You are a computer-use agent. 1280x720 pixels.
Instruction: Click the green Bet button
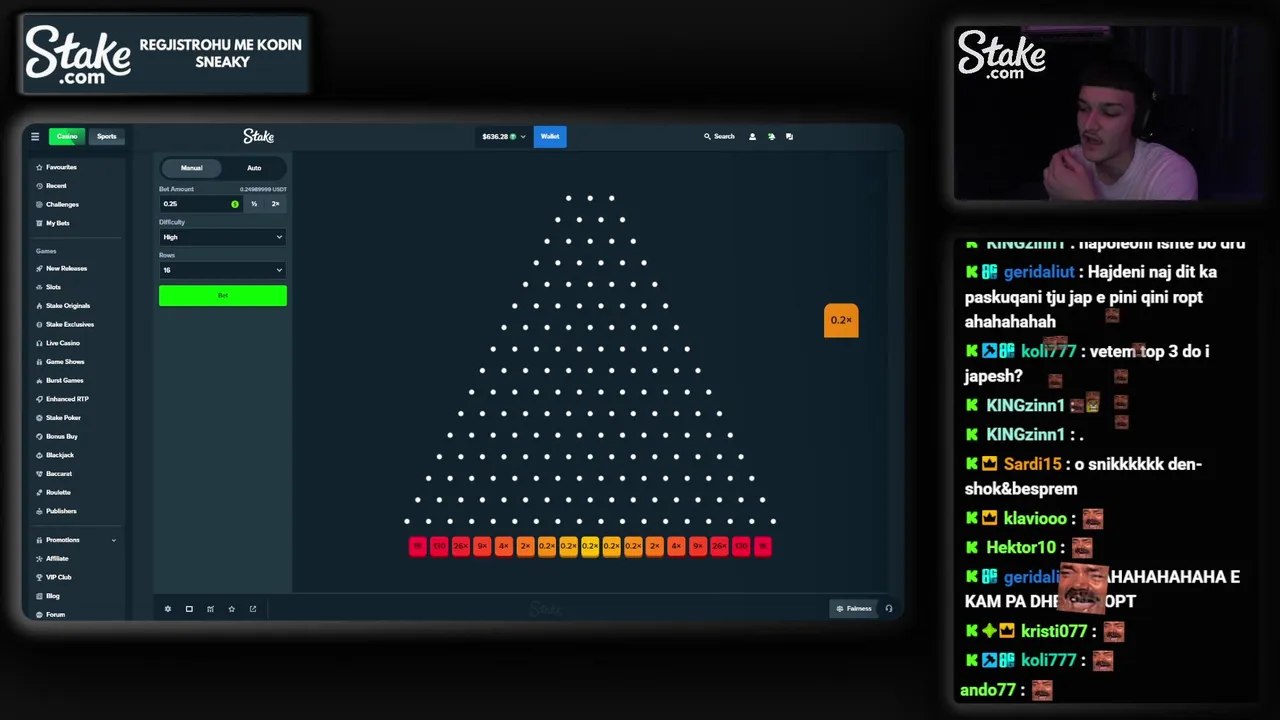[222, 295]
